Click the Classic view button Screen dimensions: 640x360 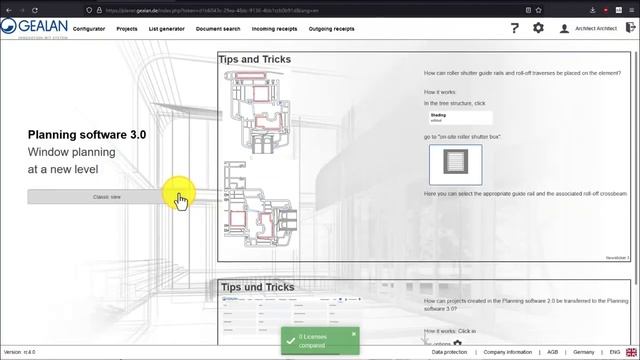(107, 197)
